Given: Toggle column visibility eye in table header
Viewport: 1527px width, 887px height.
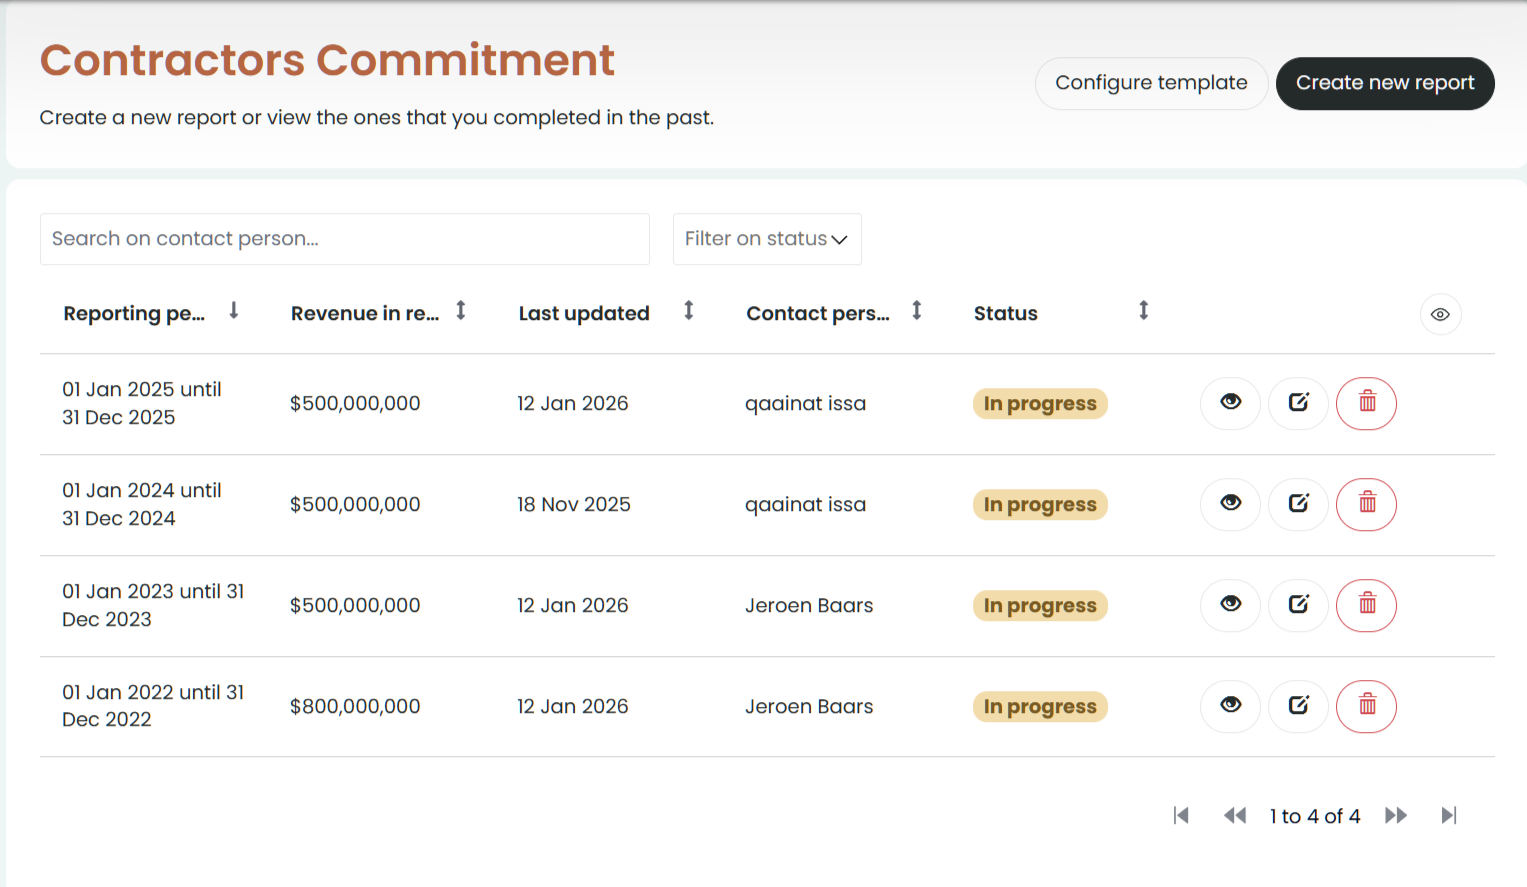Looking at the screenshot, I should (1440, 314).
